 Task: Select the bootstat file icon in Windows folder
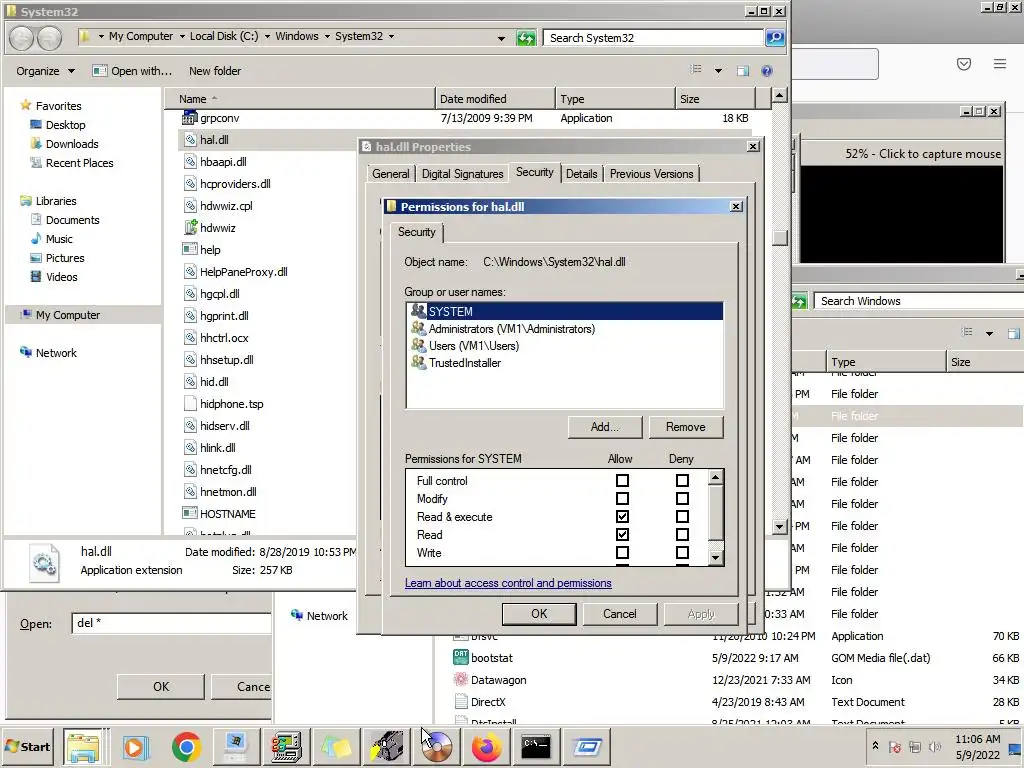tap(460, 658)
